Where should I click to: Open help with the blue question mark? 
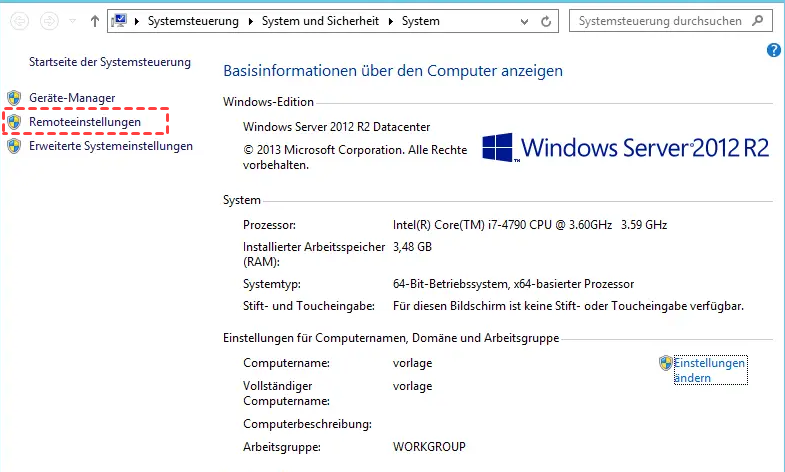(x=773, y=50)
